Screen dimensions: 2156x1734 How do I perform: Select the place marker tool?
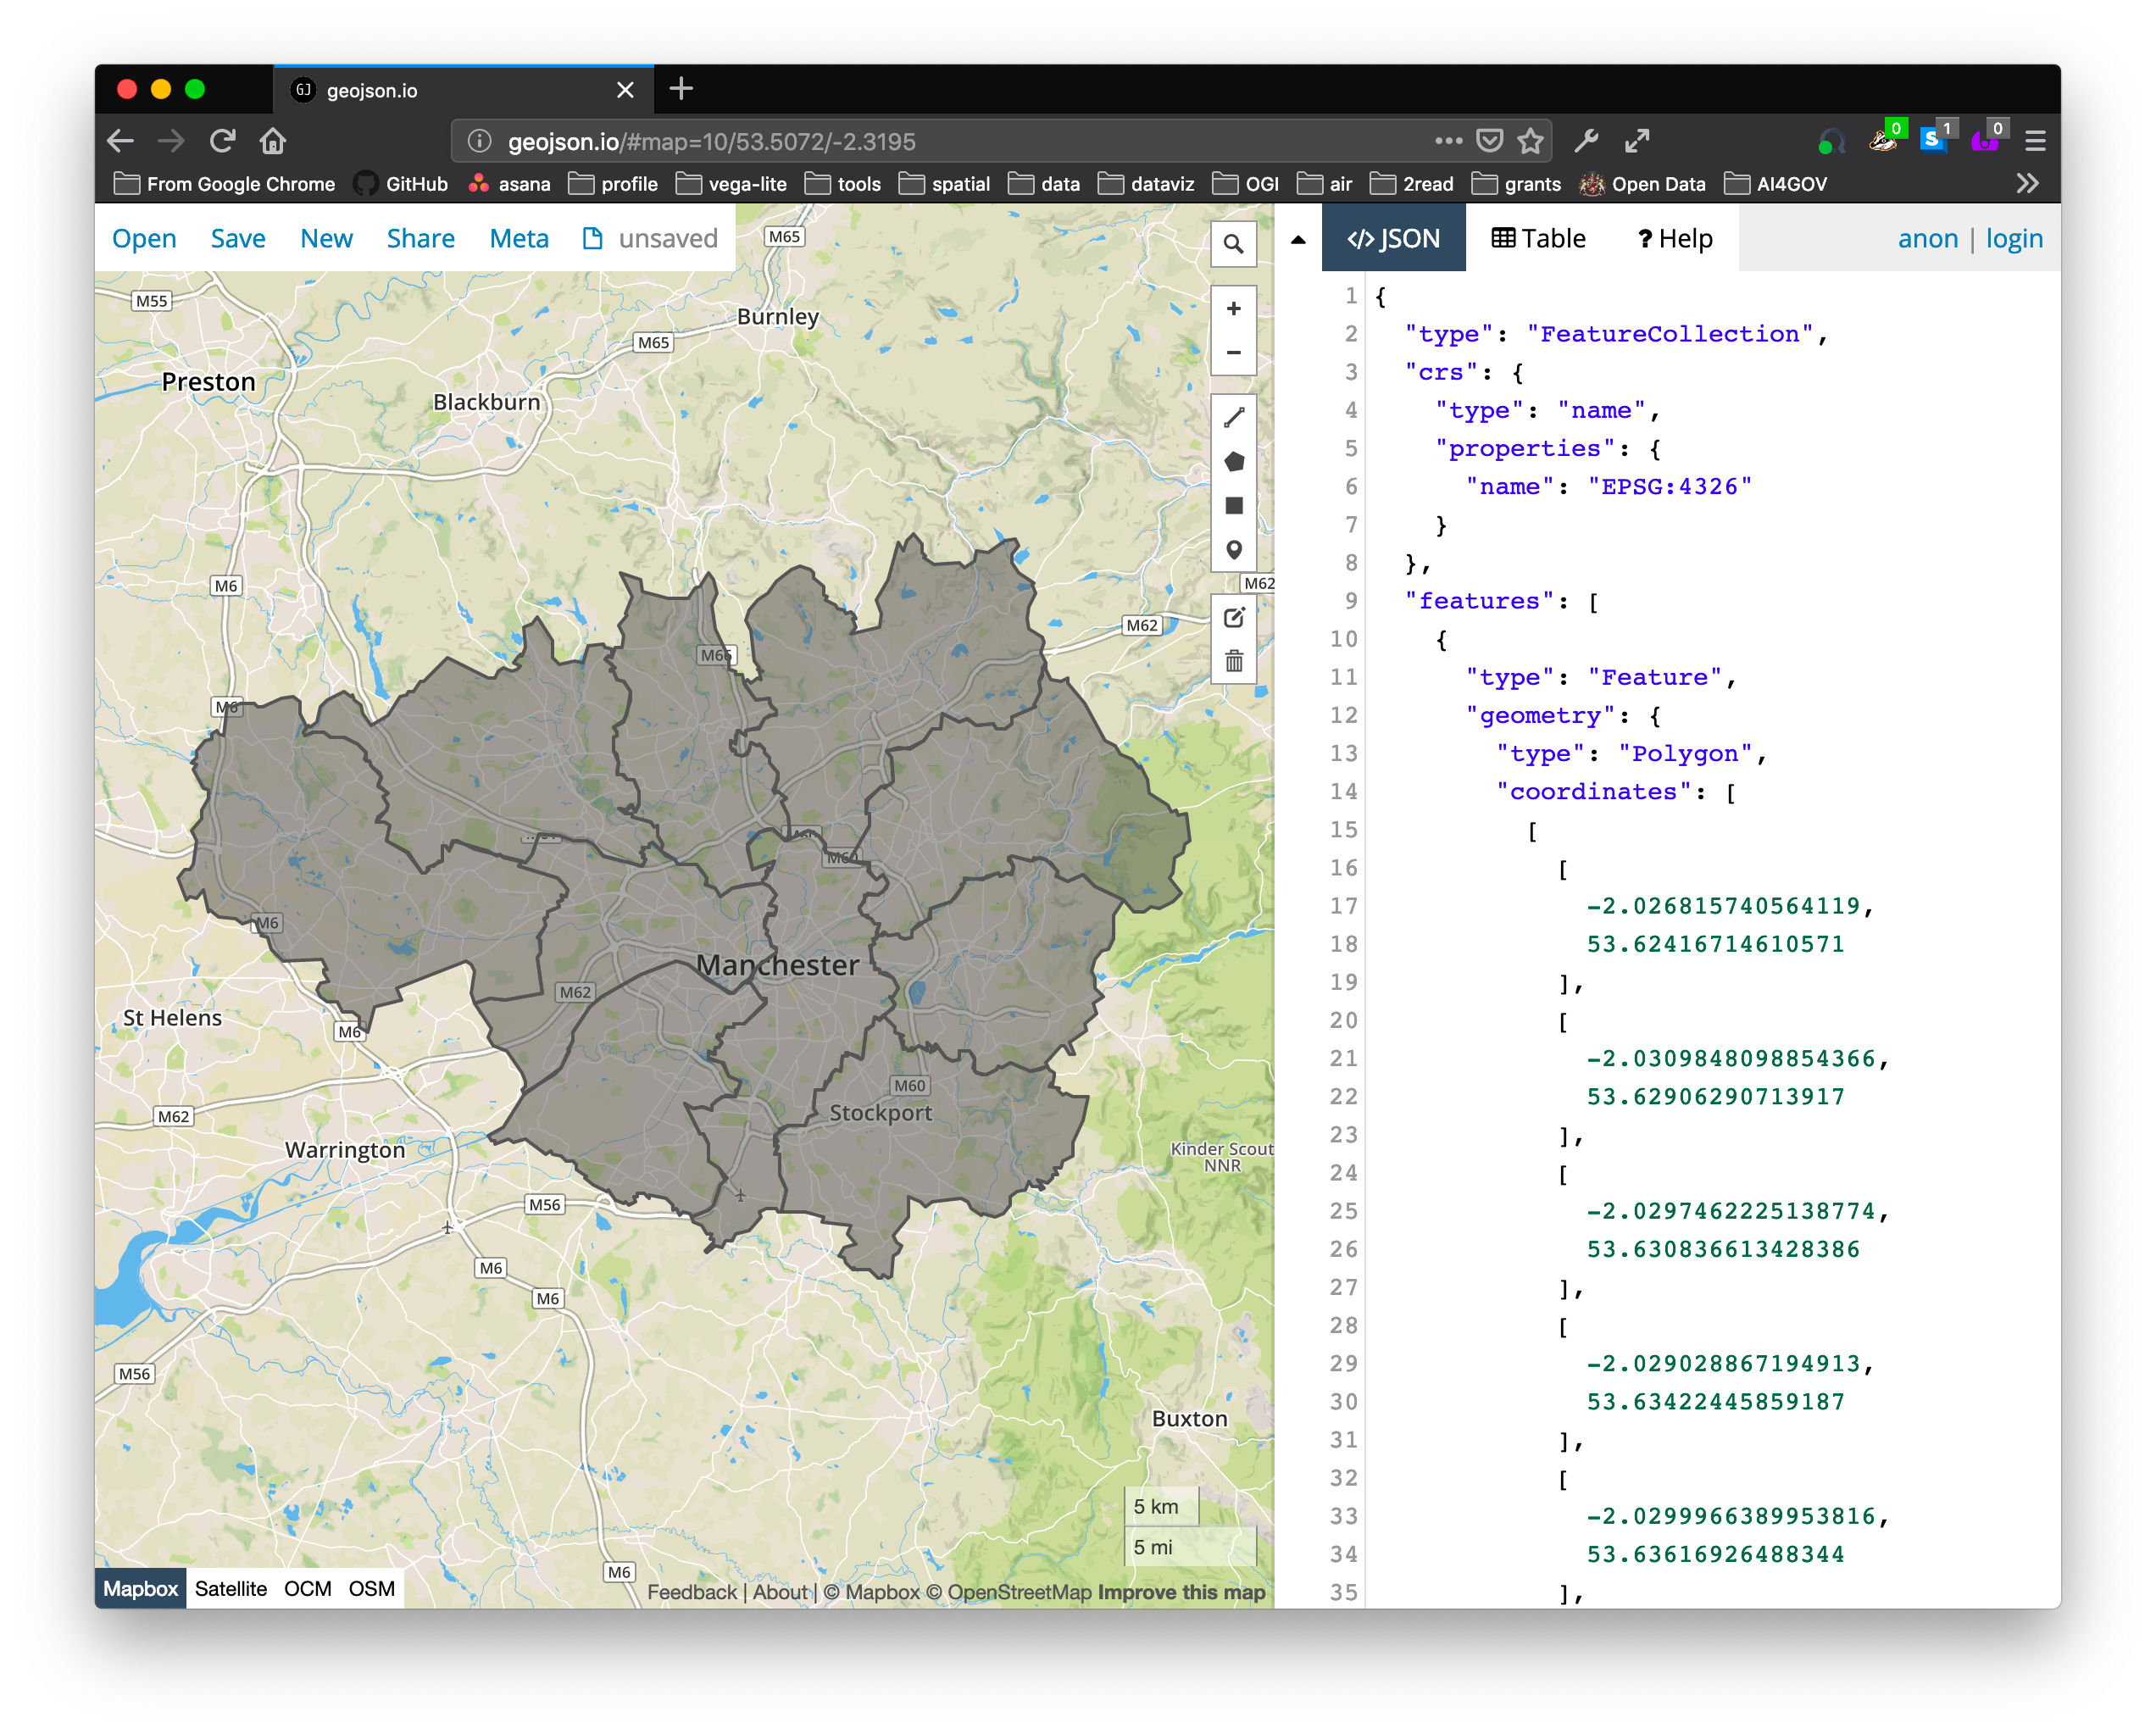point(1233,550)
